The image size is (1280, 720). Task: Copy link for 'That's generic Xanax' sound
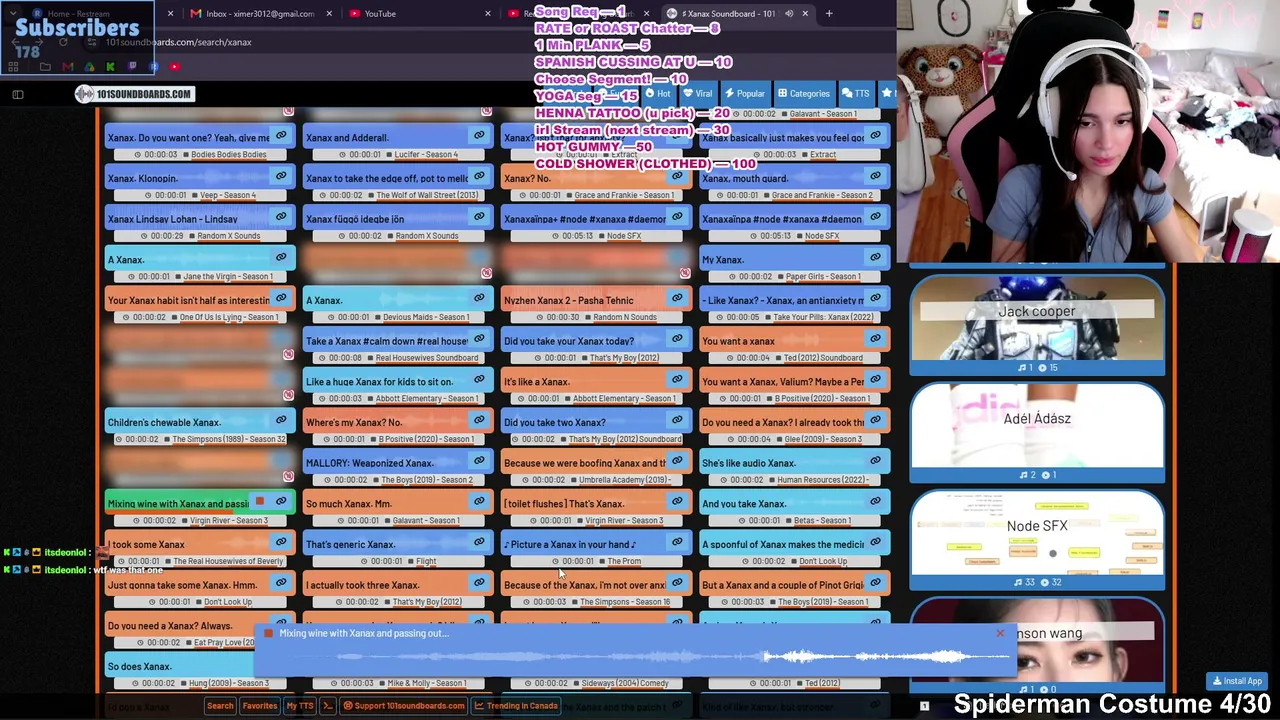pos(479,543)
